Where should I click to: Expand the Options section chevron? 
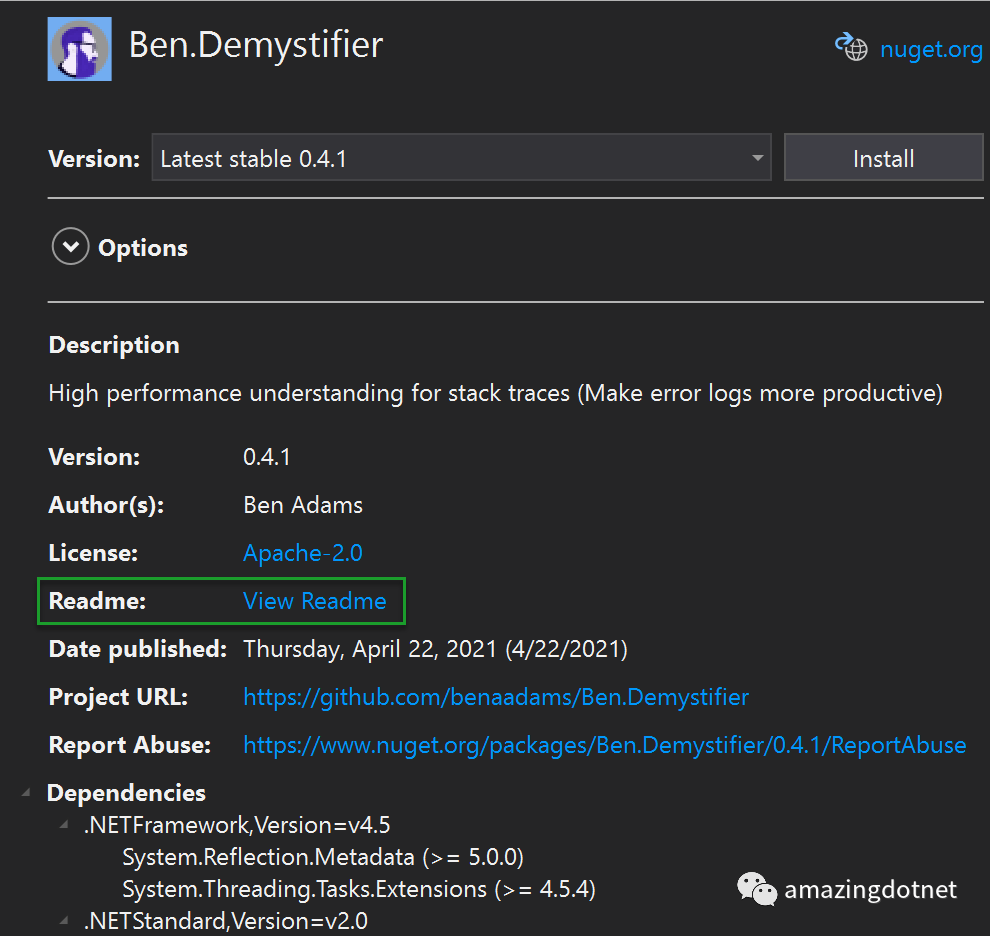[x=70, y=246]
